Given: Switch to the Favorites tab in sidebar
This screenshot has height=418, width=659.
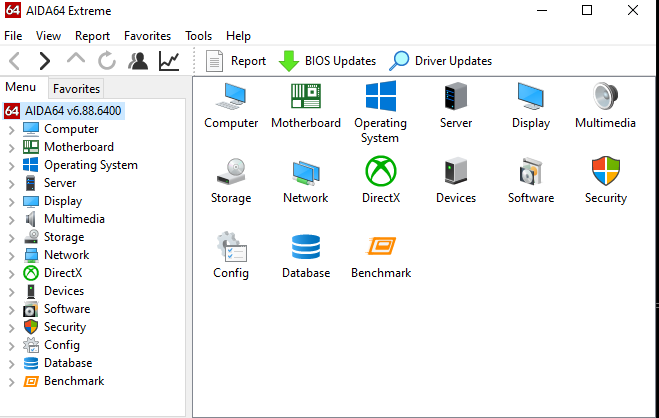Looking at the screenshot, I should coord(76,89).
